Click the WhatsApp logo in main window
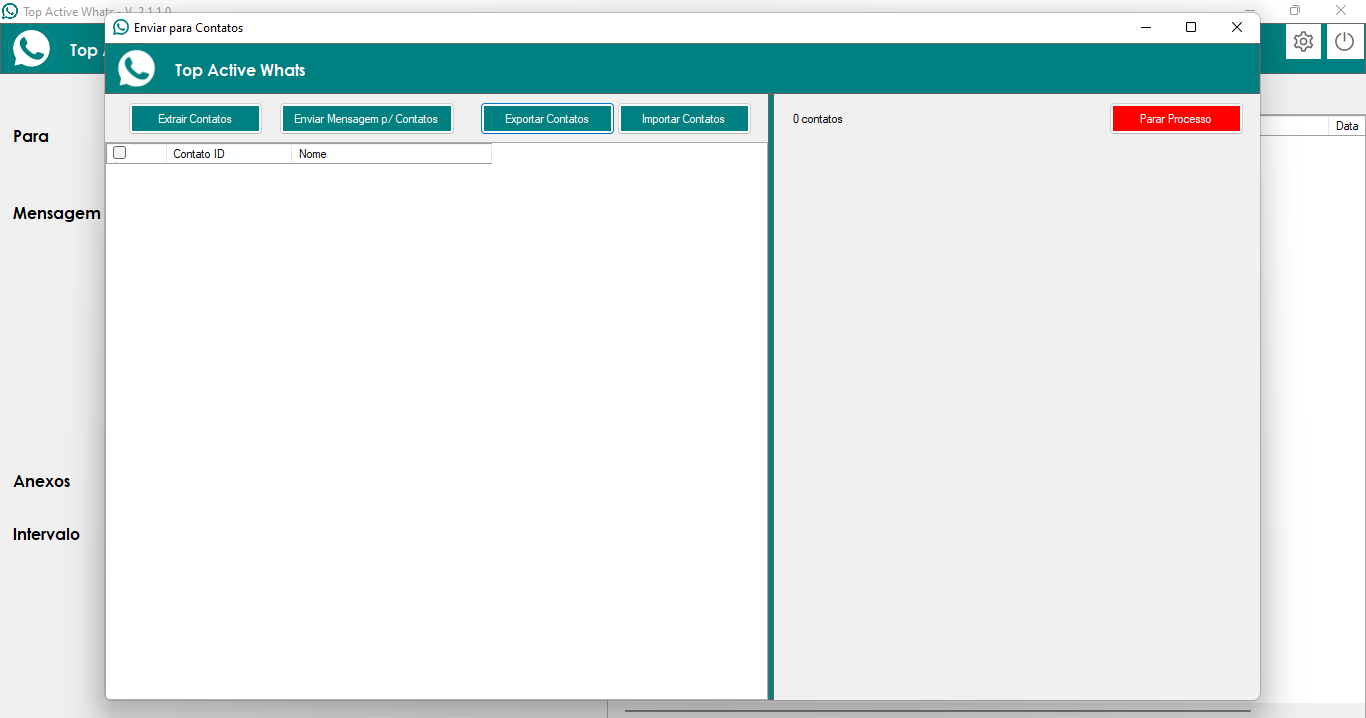Image resolution: width=1366 pixels, height=718 pixels. point(32,49)
